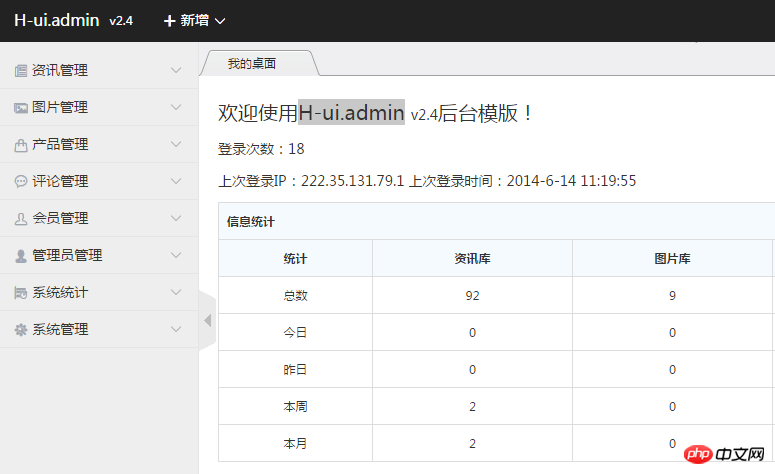Click the v2.4 version label in header
Screen dimensions: 775x474
121,21
